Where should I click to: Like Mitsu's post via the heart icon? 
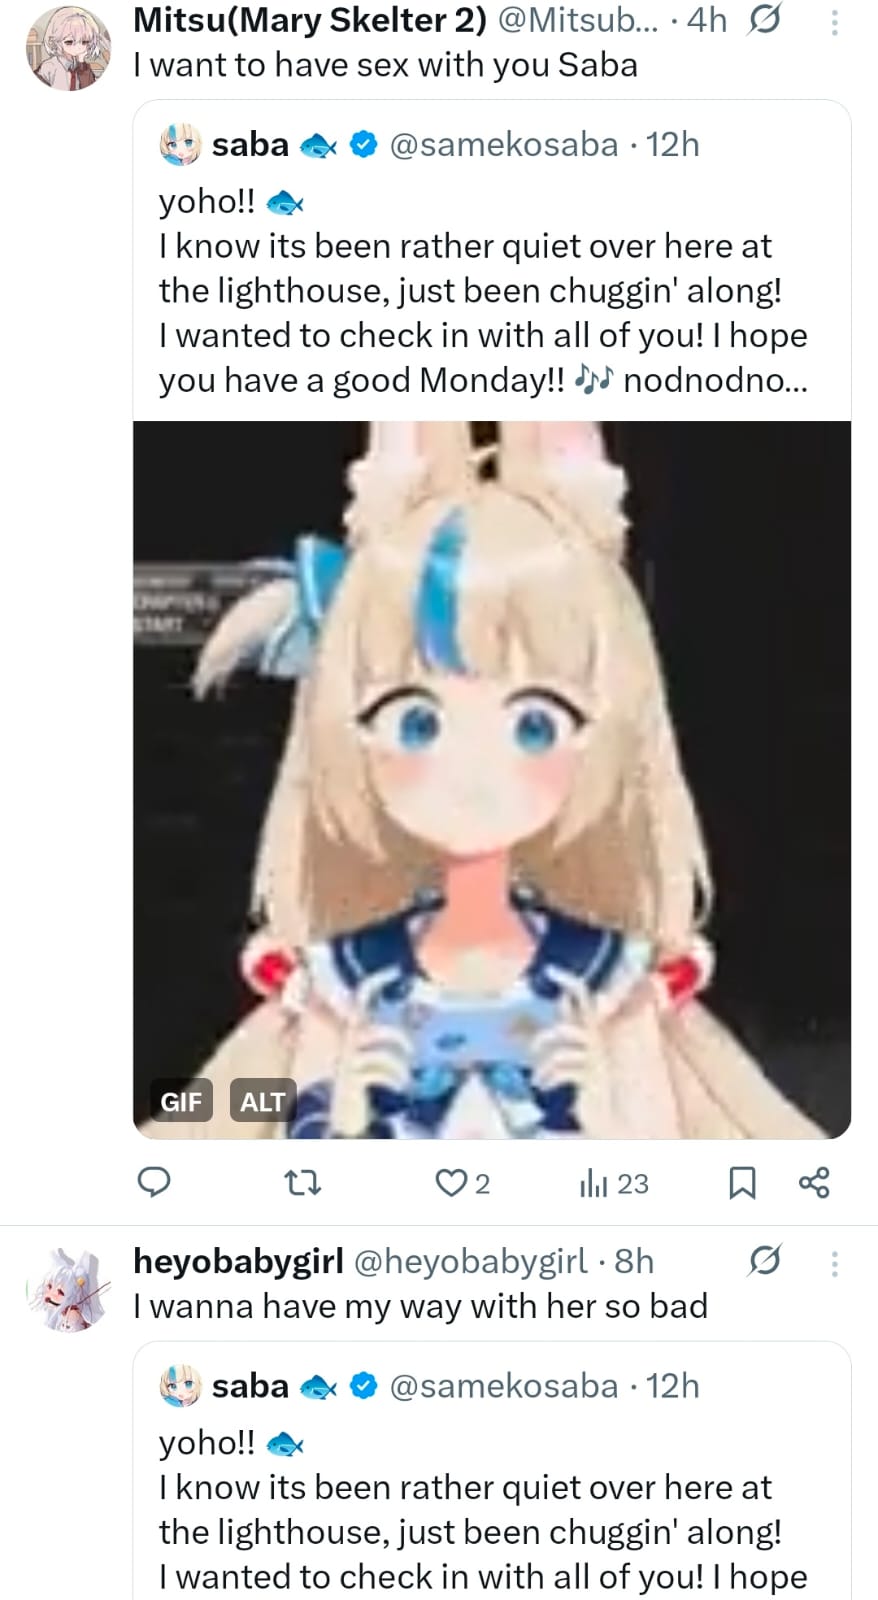coord(451,1183)
